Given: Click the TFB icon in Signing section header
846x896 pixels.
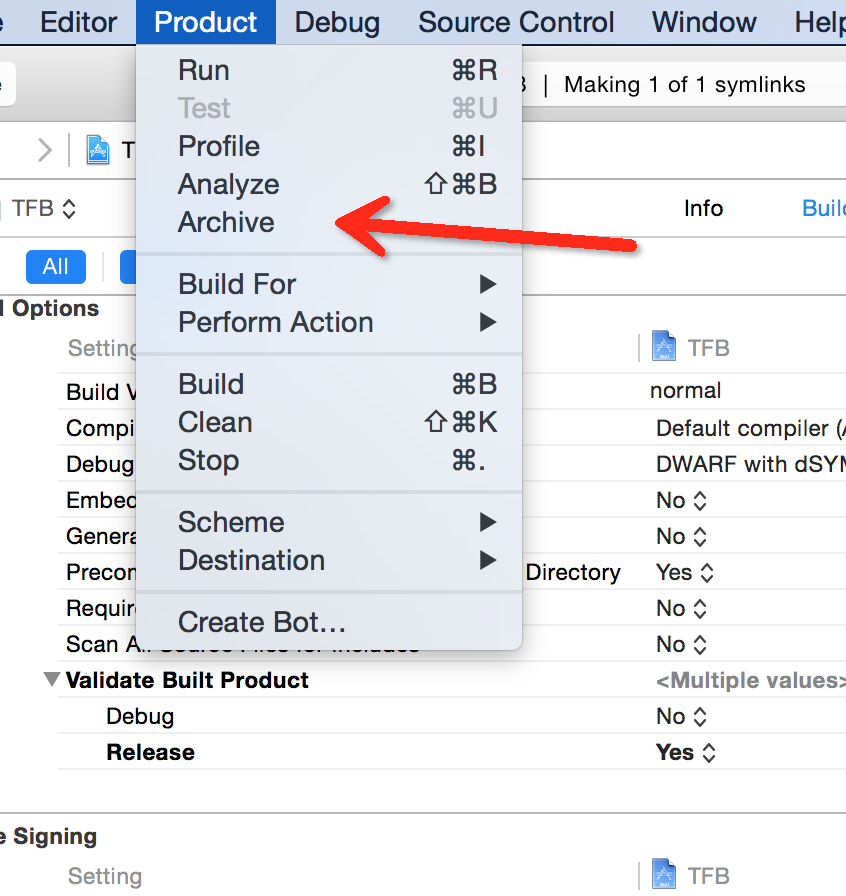Looking at the screenshot, I should click(664, 874).
